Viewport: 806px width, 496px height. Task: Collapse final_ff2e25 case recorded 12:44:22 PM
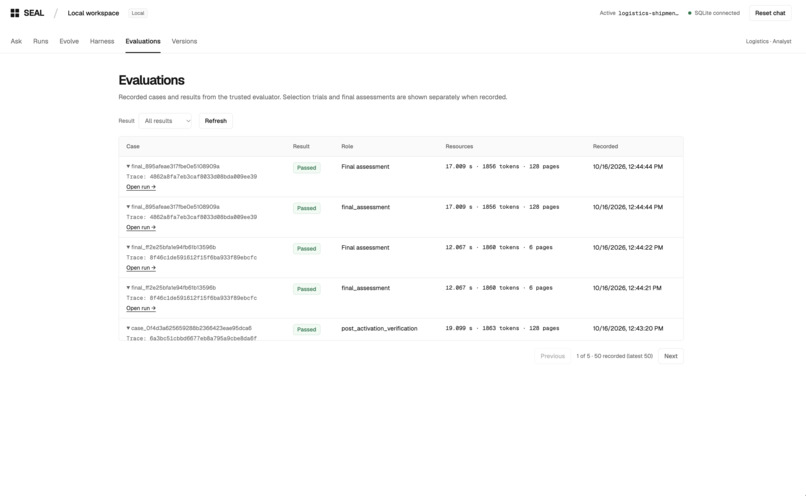click(x=128, y=247)
